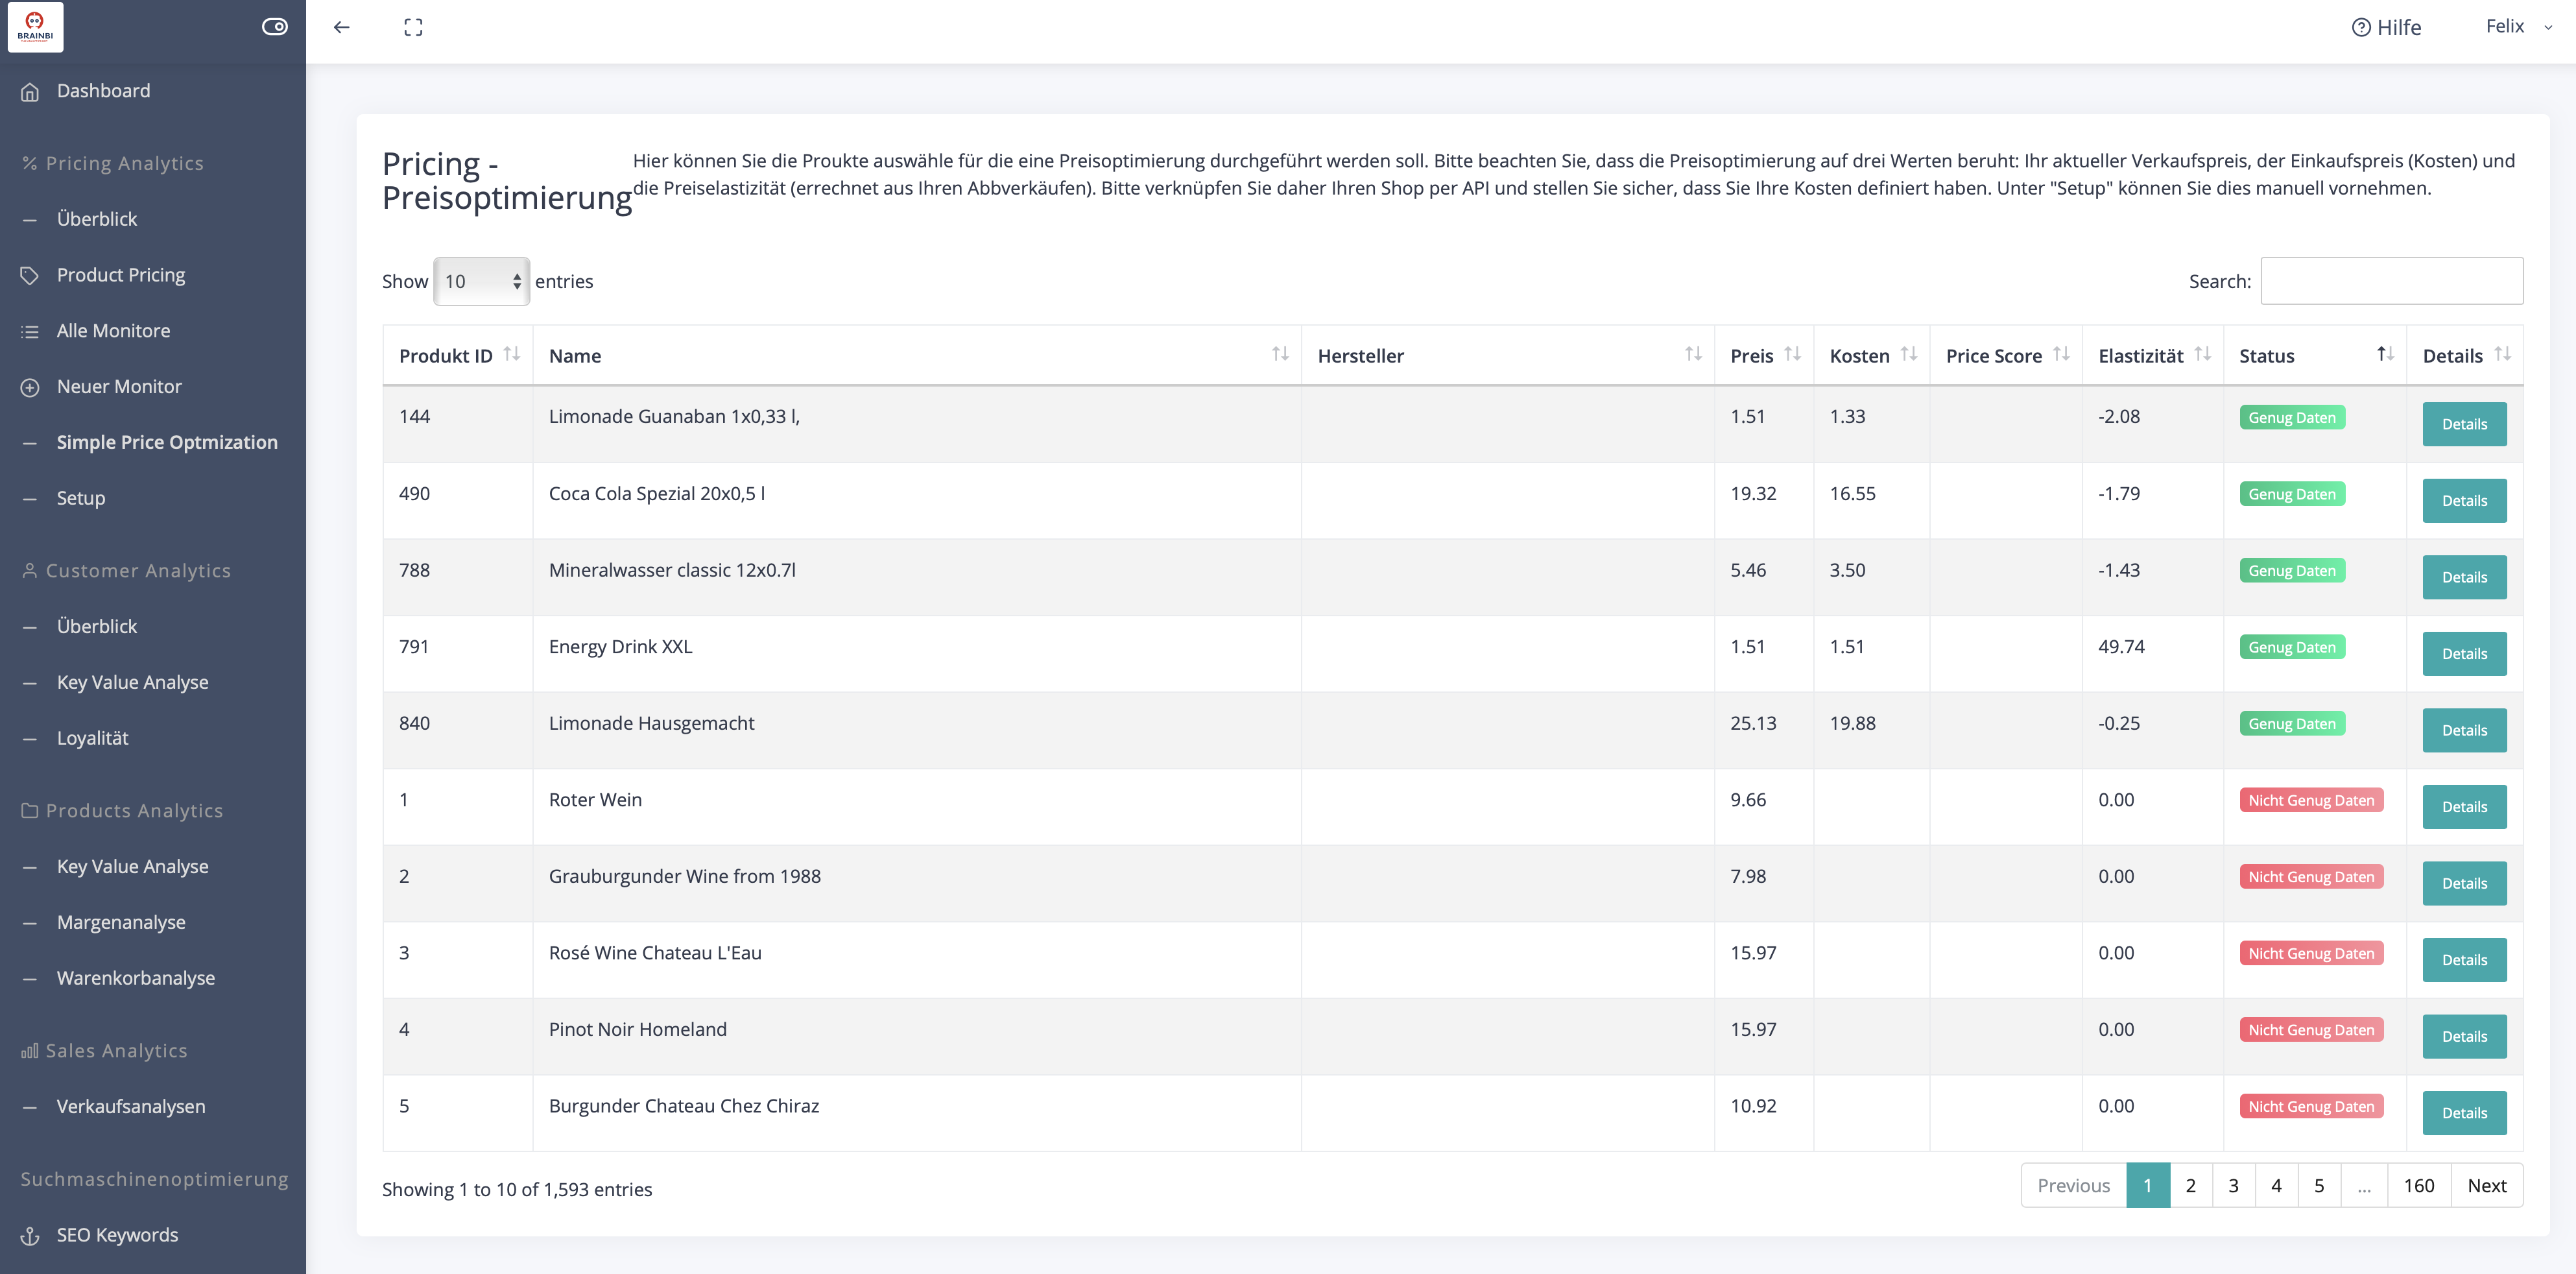Open the Show entries count dropdown
This screenshot has width=2576, height=1274.
(481, 281)
